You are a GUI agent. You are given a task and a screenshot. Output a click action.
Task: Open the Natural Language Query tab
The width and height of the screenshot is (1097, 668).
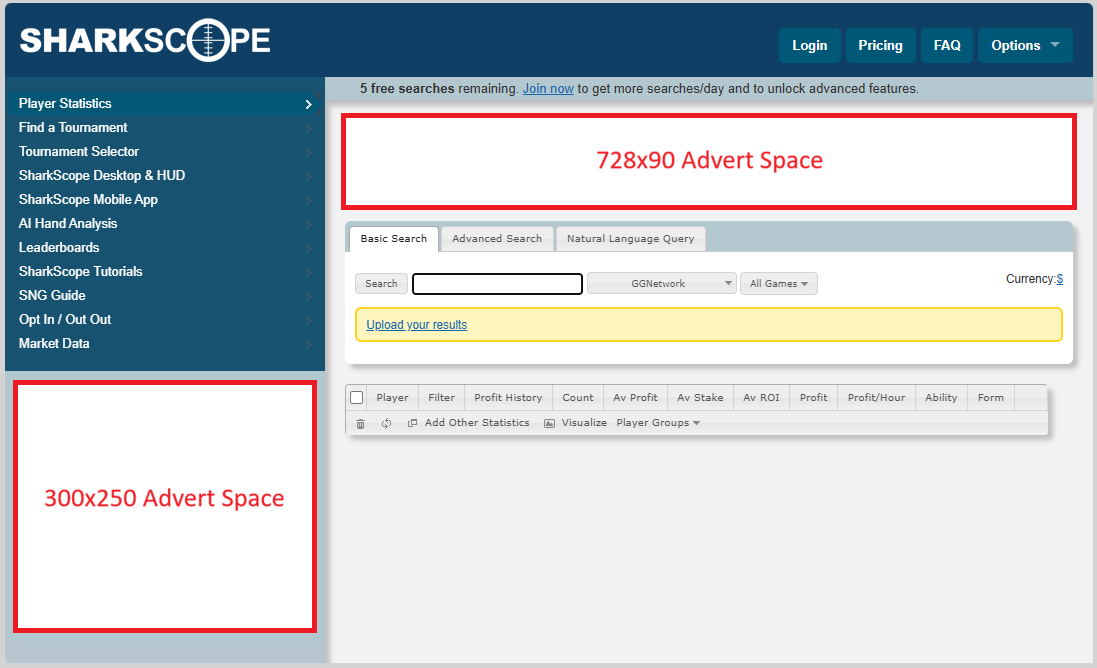[x=630, y=238]
